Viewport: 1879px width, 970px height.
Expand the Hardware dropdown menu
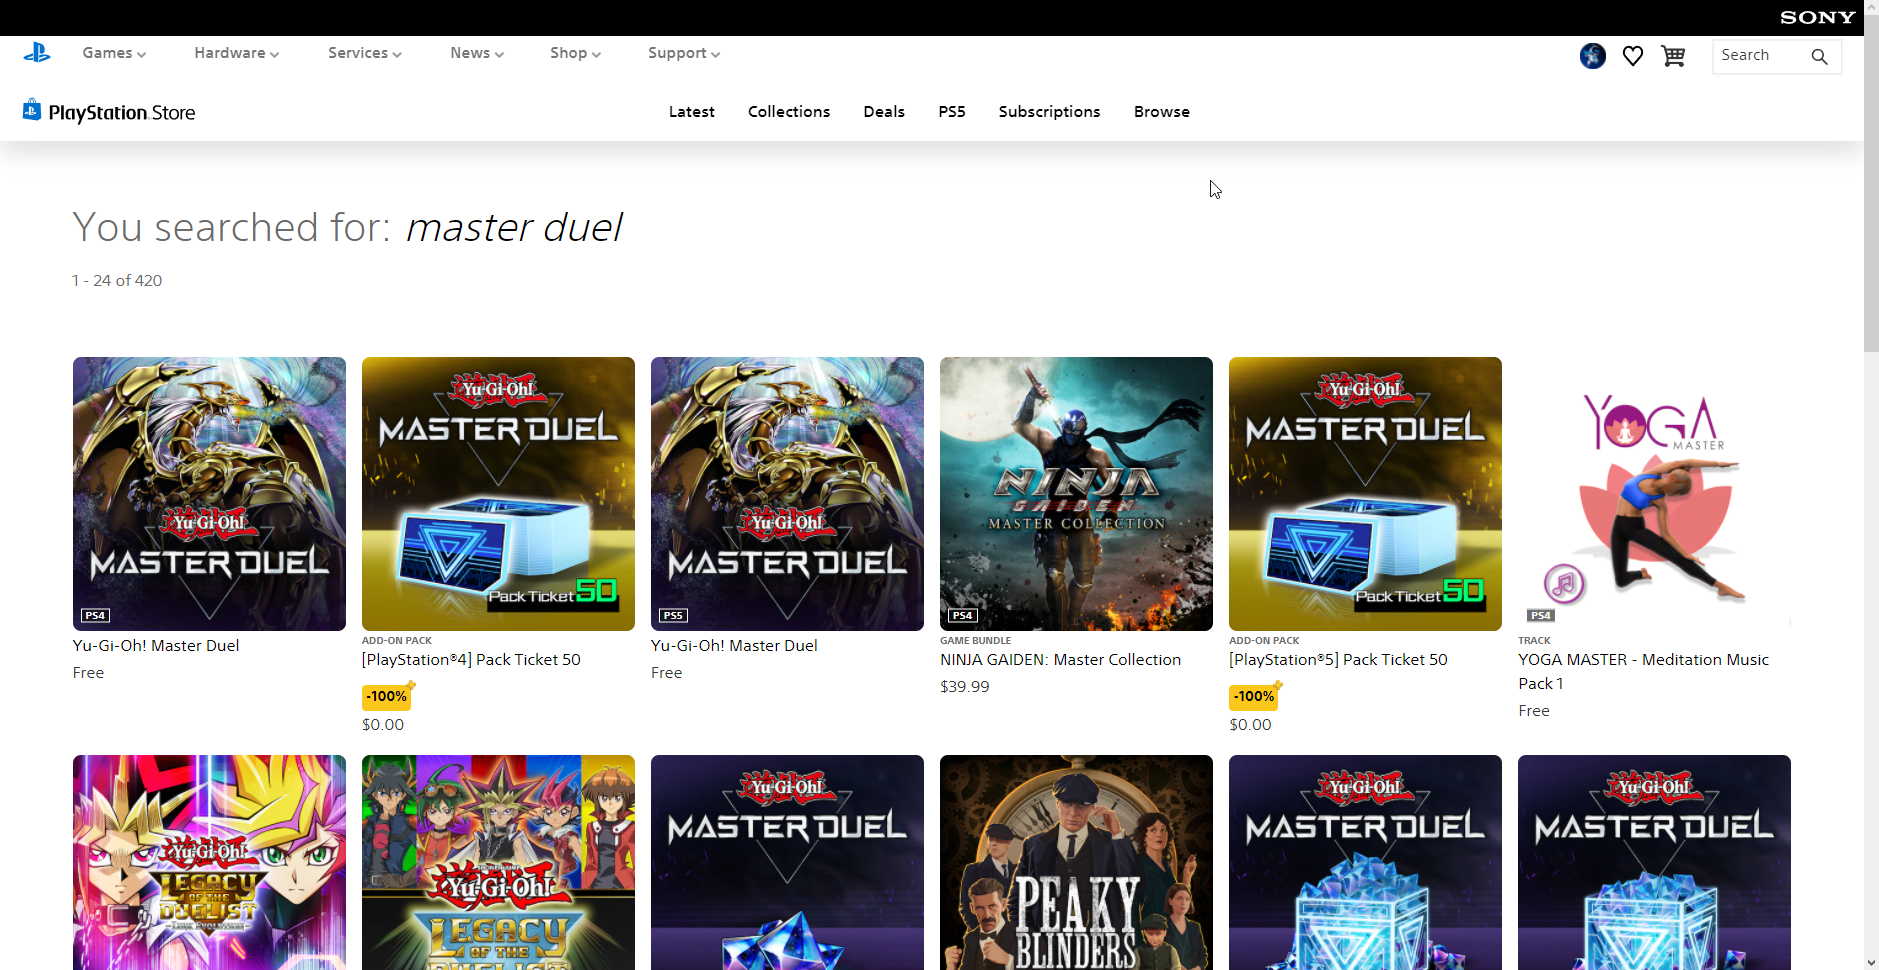click(237, 53)
